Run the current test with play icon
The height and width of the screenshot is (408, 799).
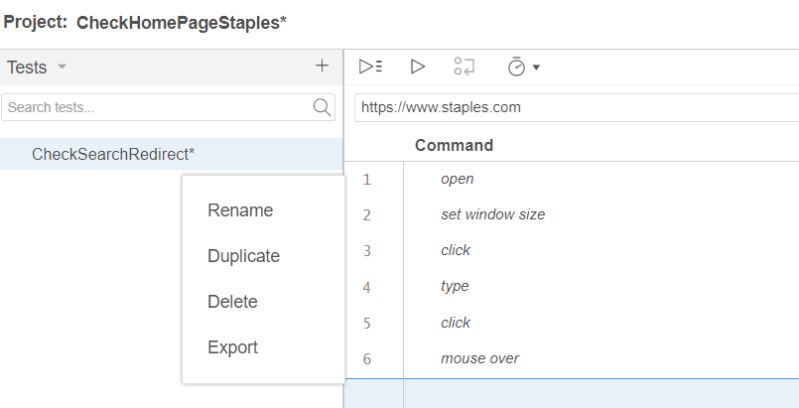coord(418,67)
